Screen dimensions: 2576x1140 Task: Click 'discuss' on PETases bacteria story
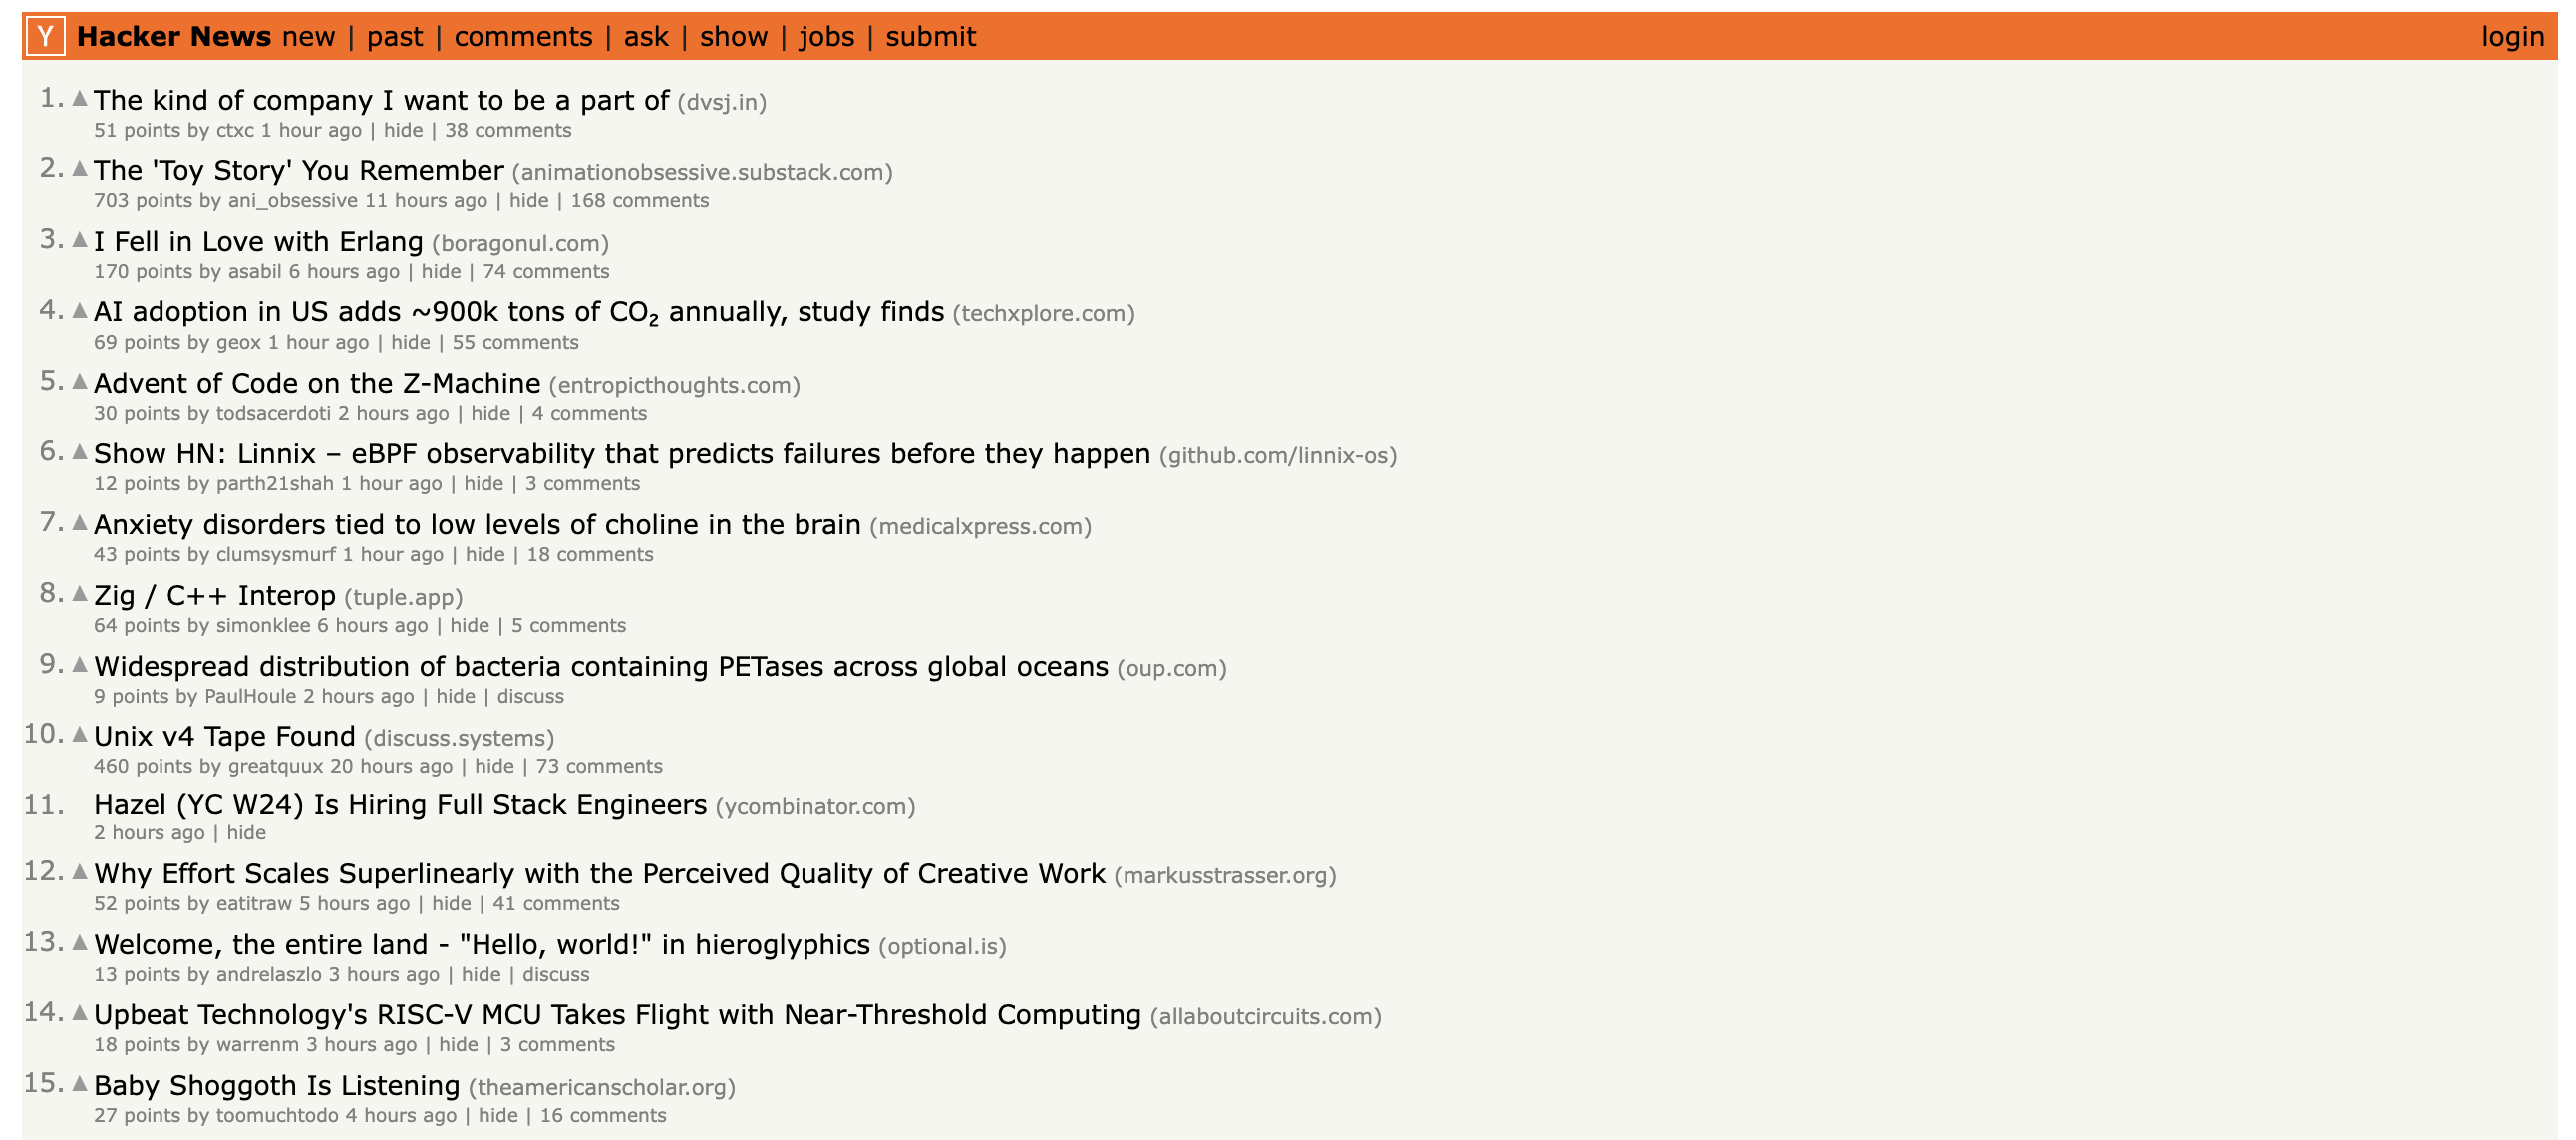[x=530, y=696]
